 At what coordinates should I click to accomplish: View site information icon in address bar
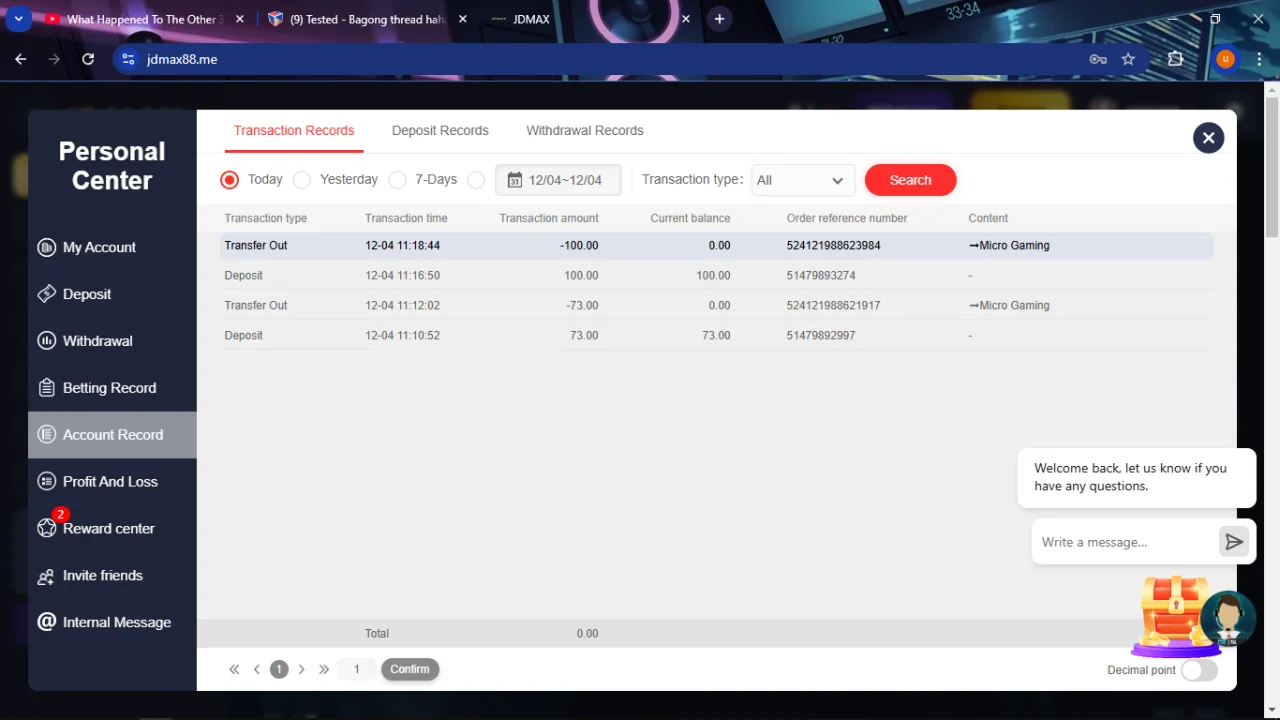127,59
